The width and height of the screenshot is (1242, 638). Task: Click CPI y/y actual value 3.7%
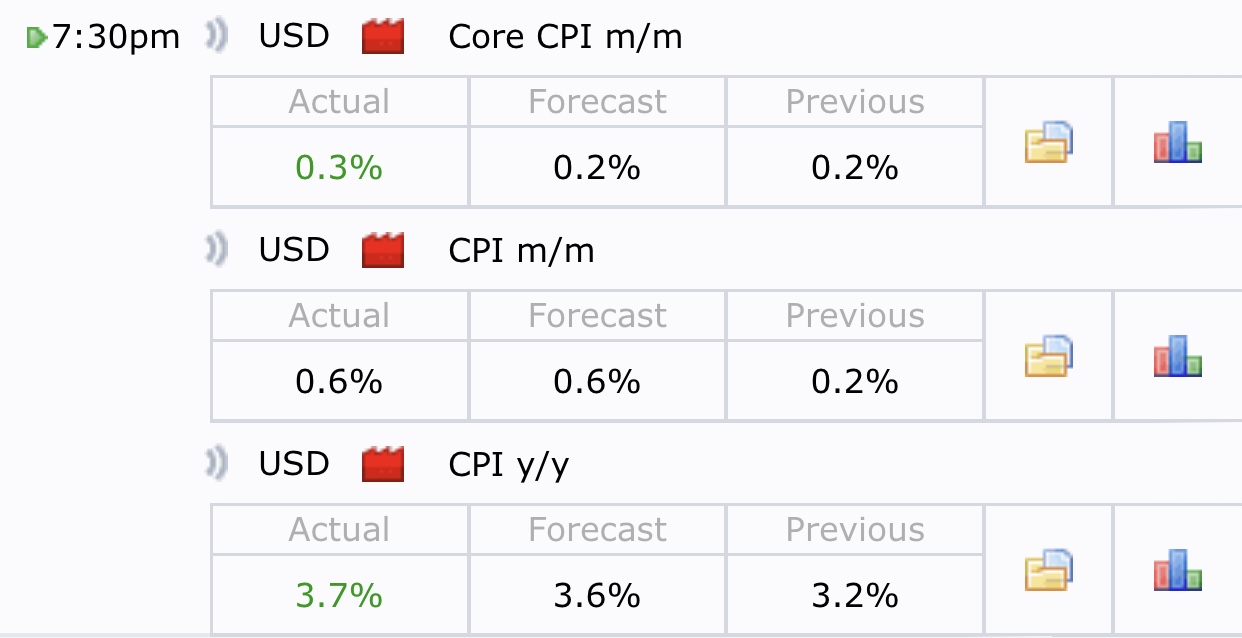pos(339,596)
